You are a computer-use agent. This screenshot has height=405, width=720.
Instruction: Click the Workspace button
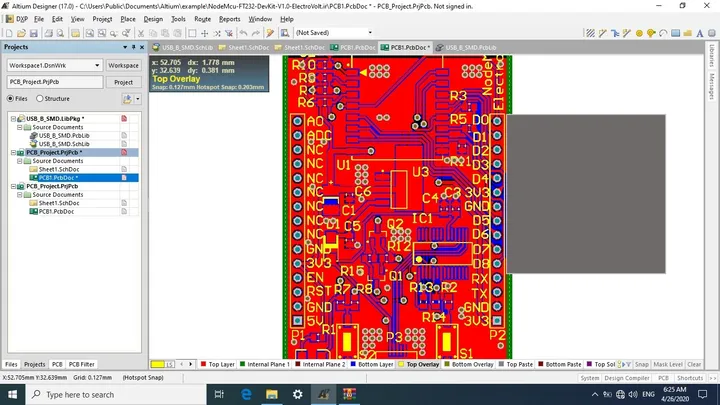(x=124, y=65)
